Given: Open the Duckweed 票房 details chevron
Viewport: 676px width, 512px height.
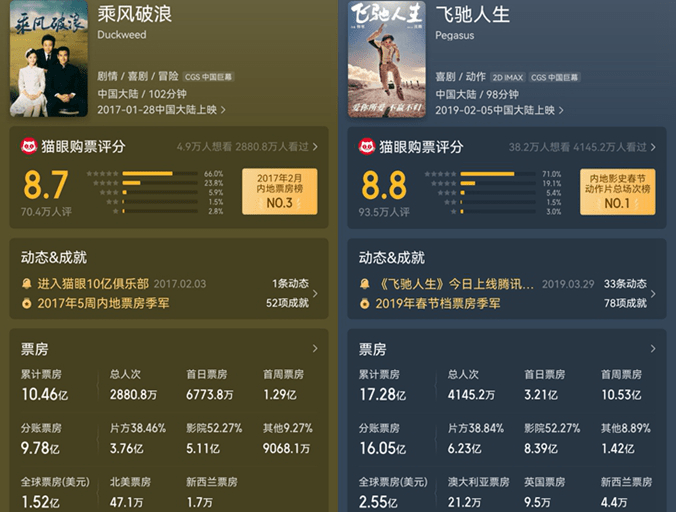Looking at the screenshot, I should 315,348.
